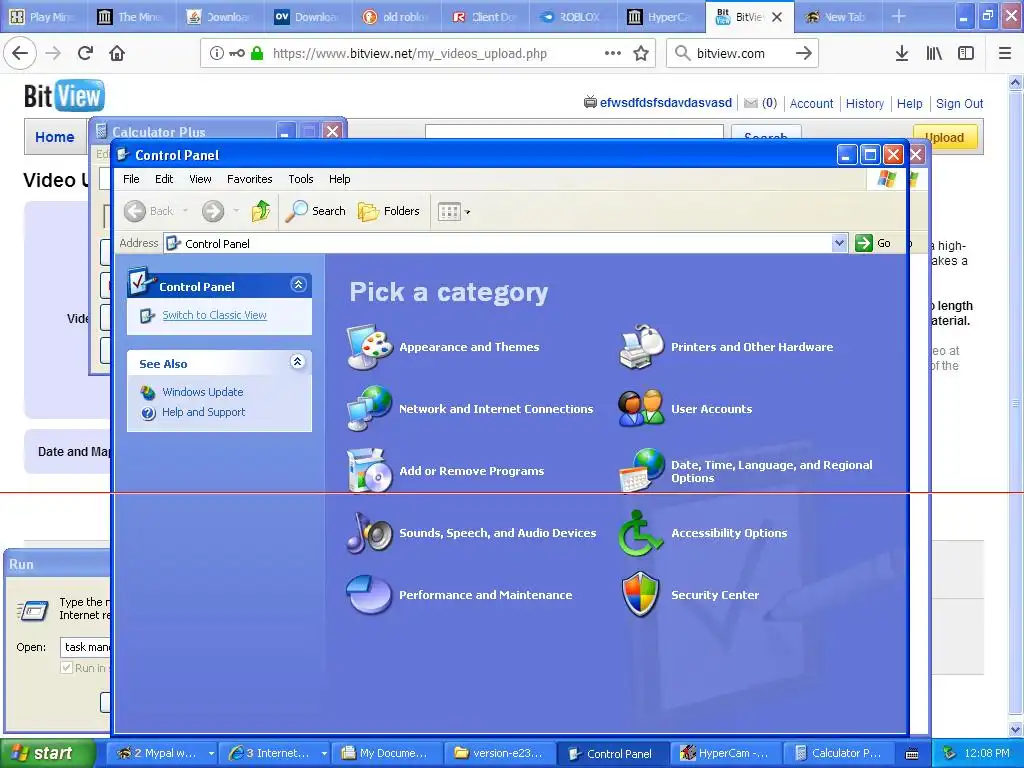Switch to the ROBLOX browser tab
Image resolution: width=1024 pixels, height=768 pixels.
(x=572, y=17)
